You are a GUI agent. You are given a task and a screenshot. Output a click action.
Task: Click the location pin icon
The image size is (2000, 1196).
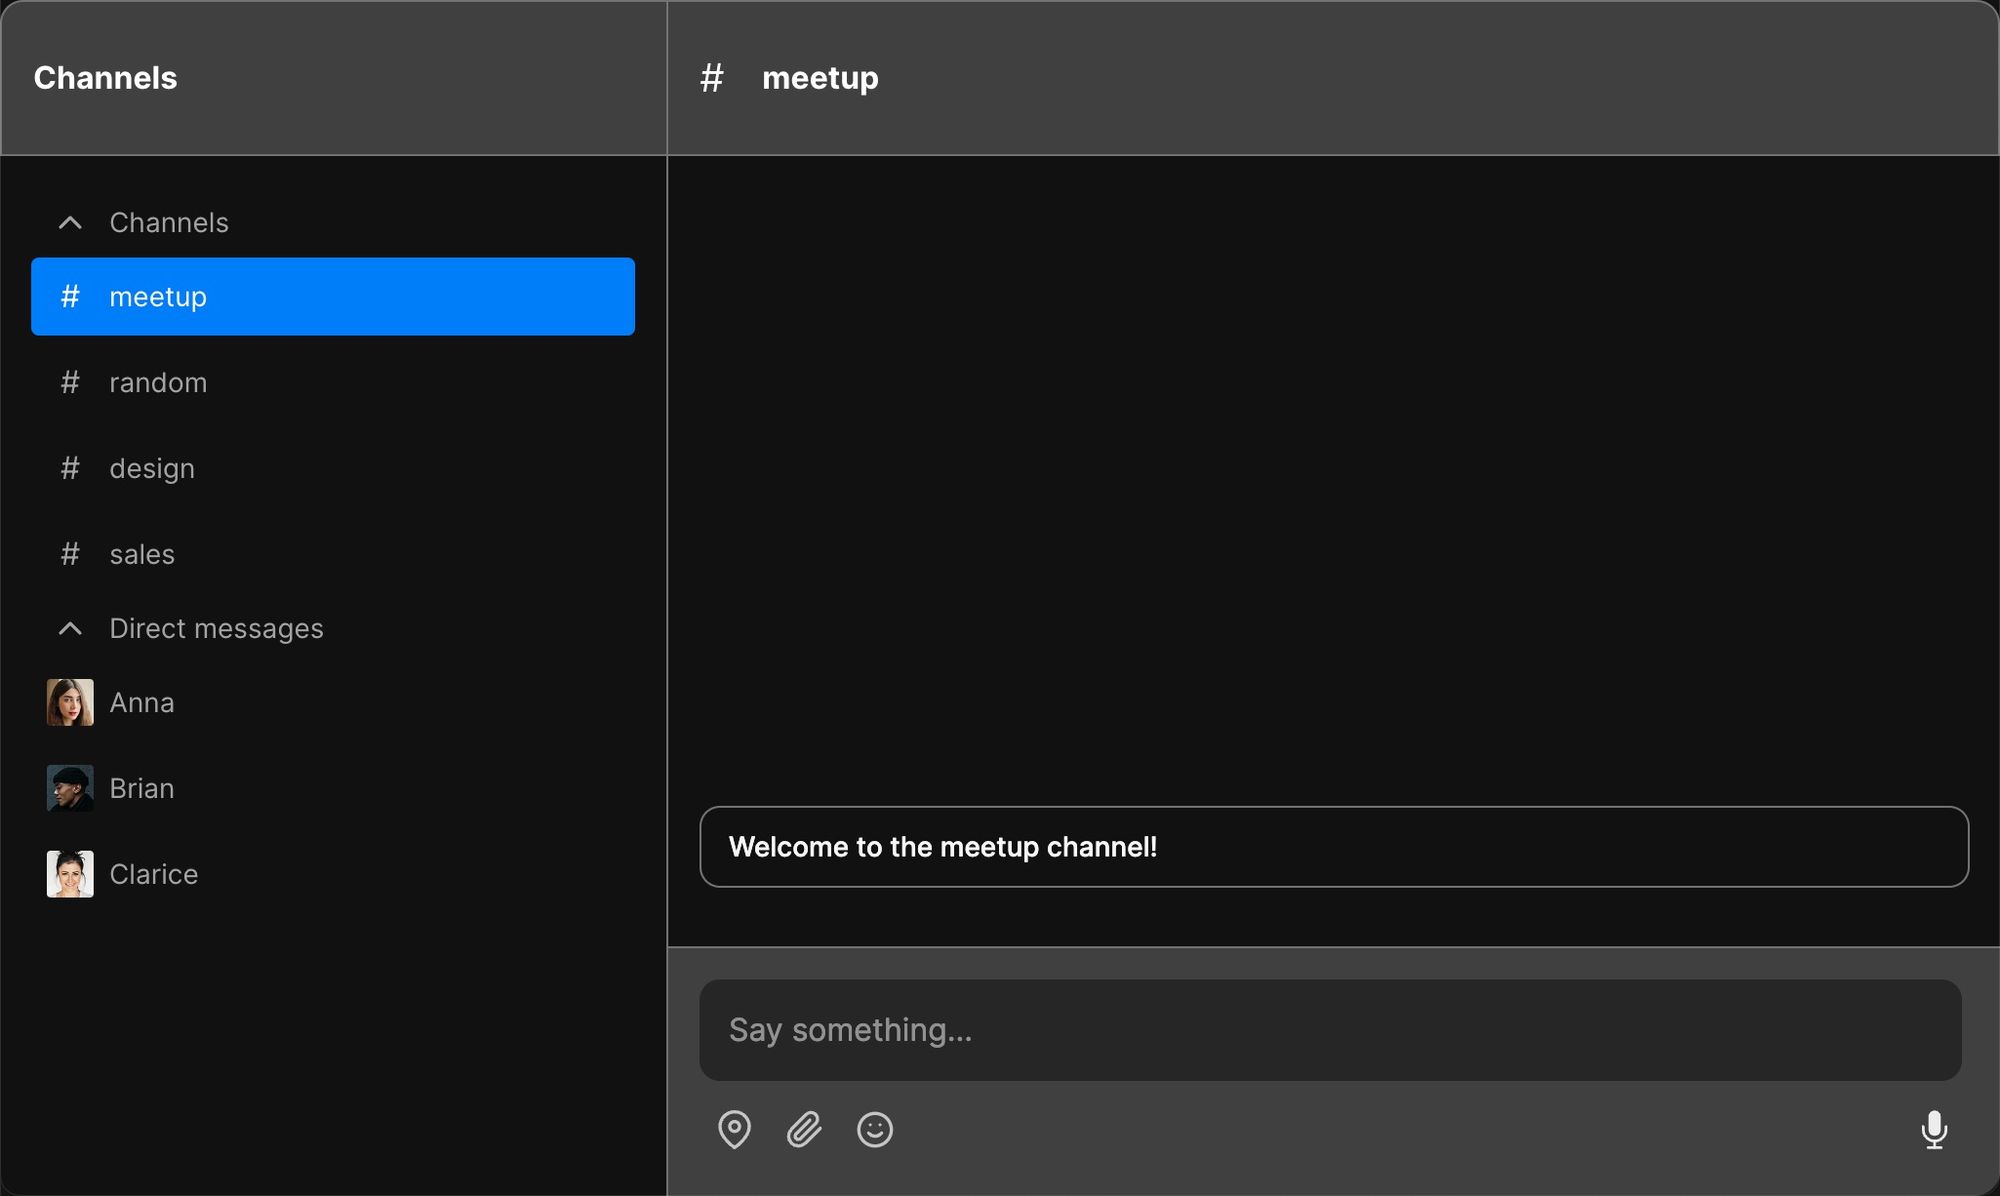click(734, 1129)
